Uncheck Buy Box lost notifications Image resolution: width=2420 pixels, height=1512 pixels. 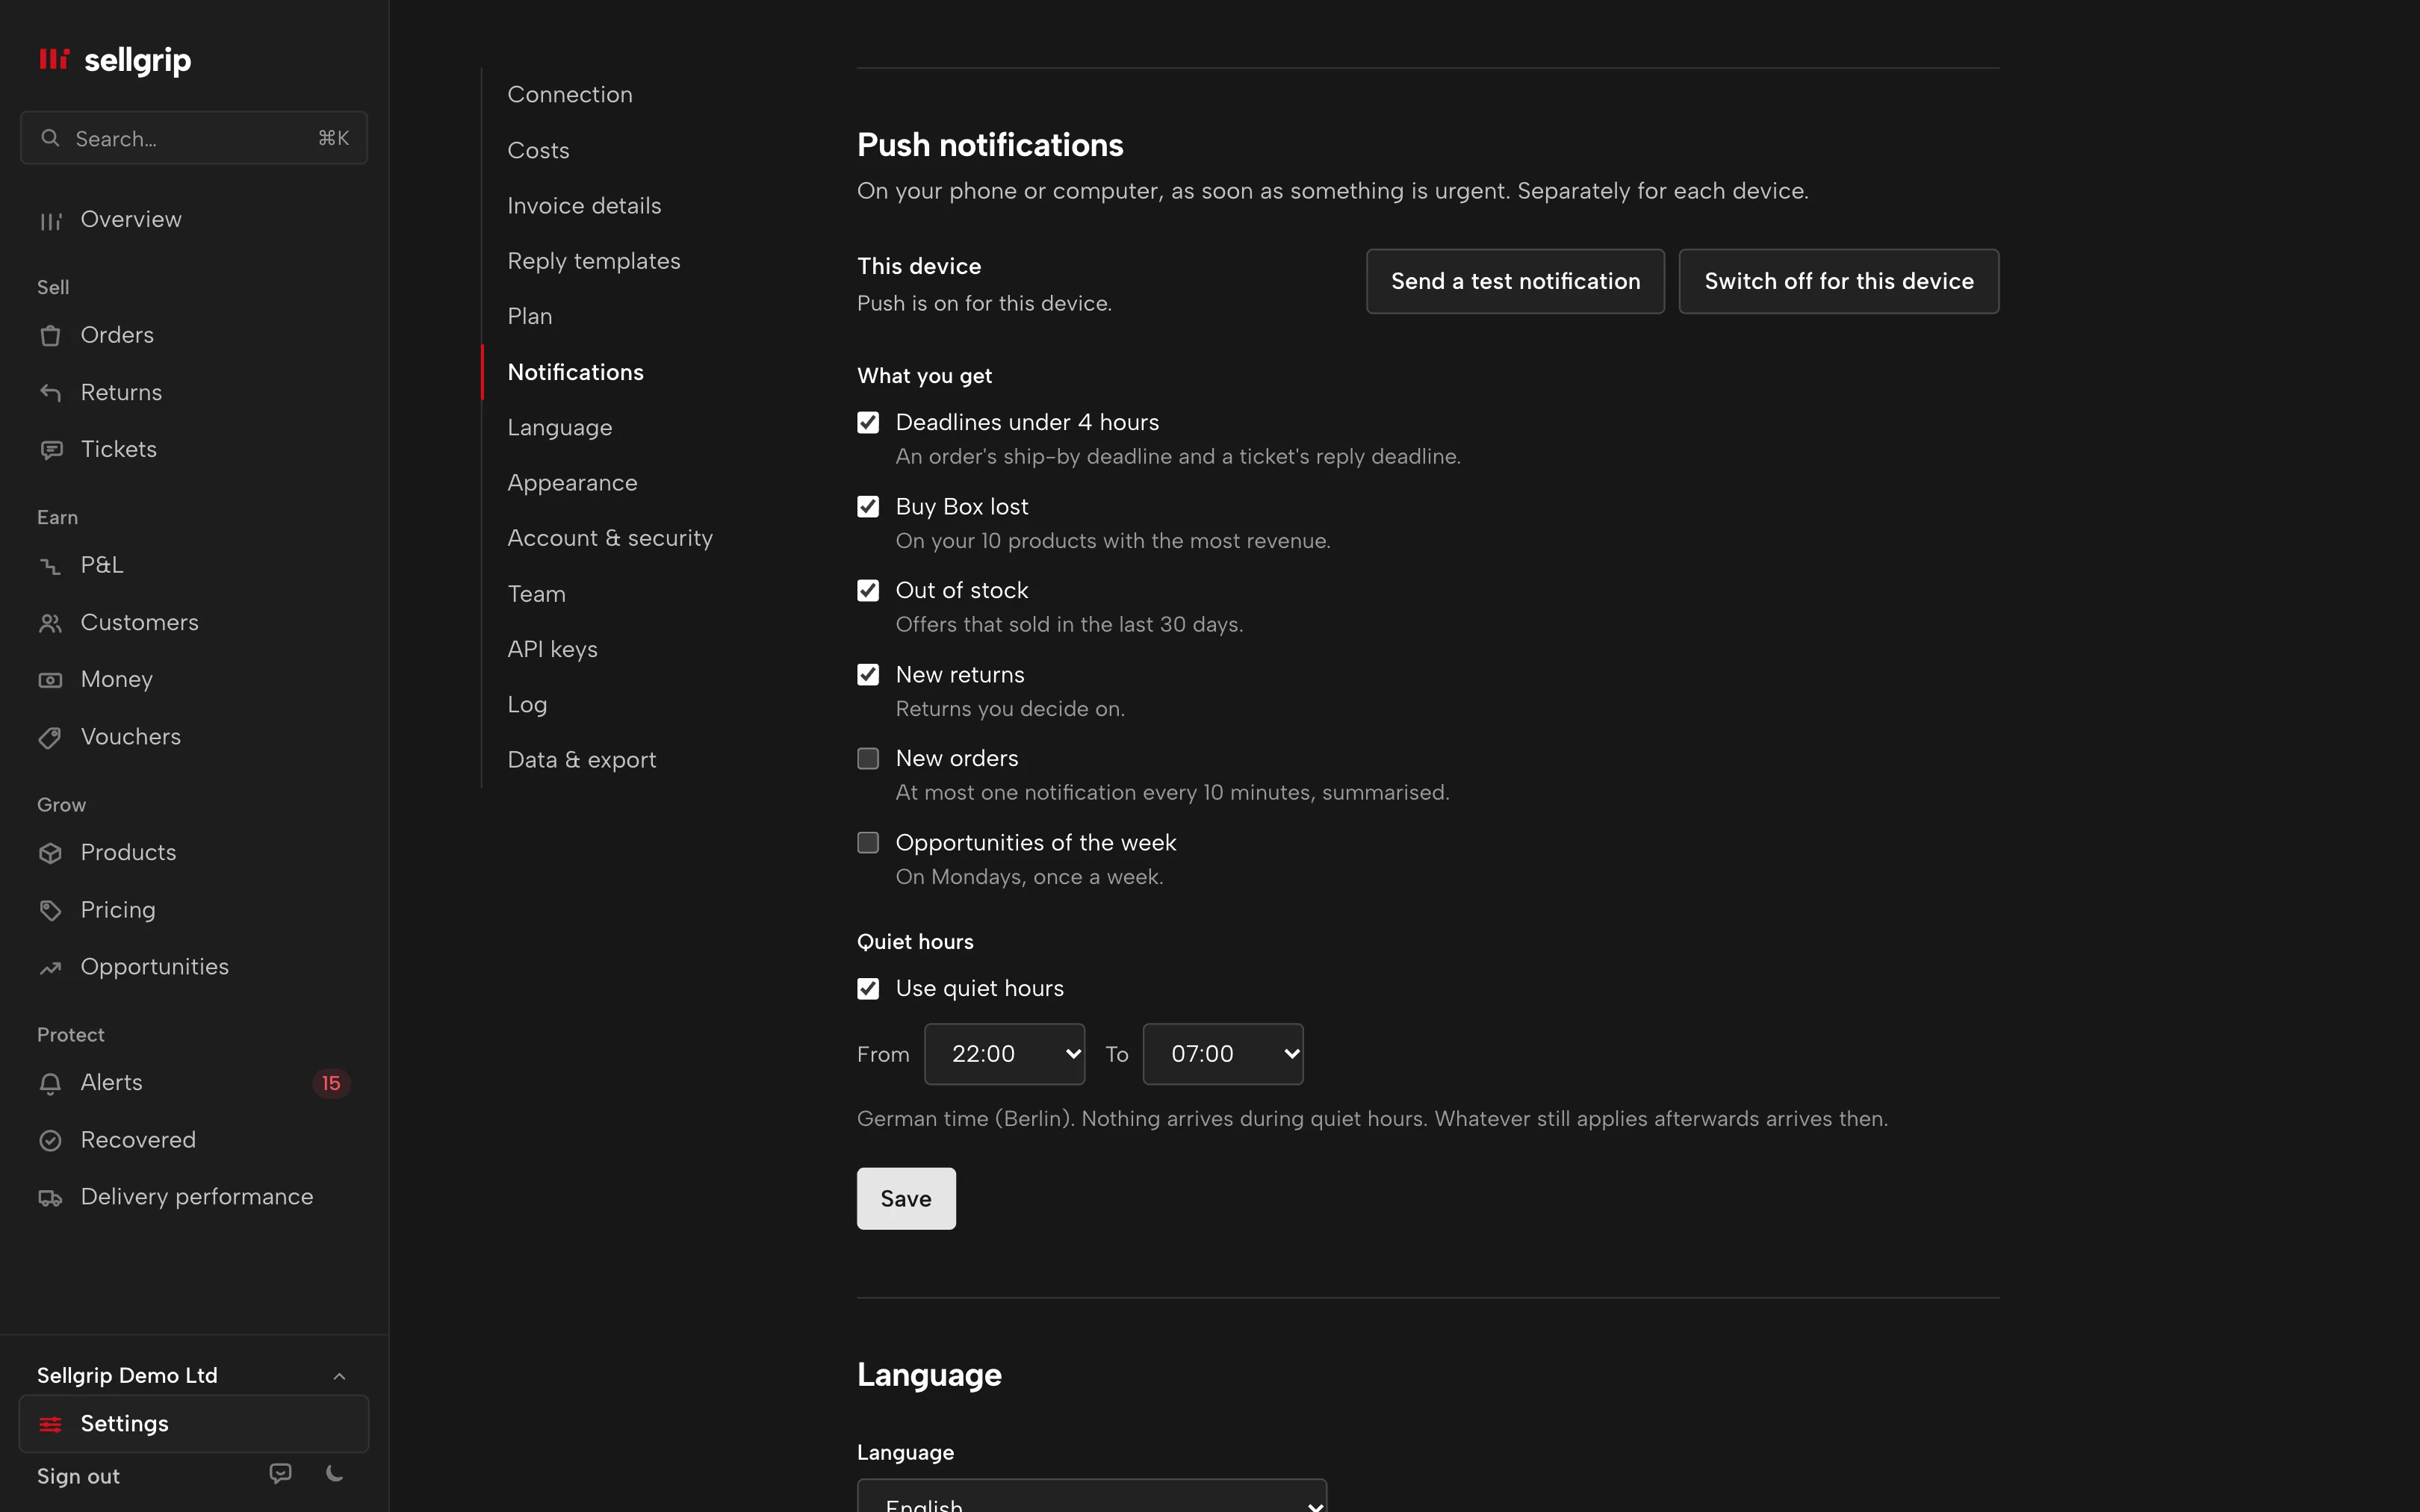(x=868, y=507)
